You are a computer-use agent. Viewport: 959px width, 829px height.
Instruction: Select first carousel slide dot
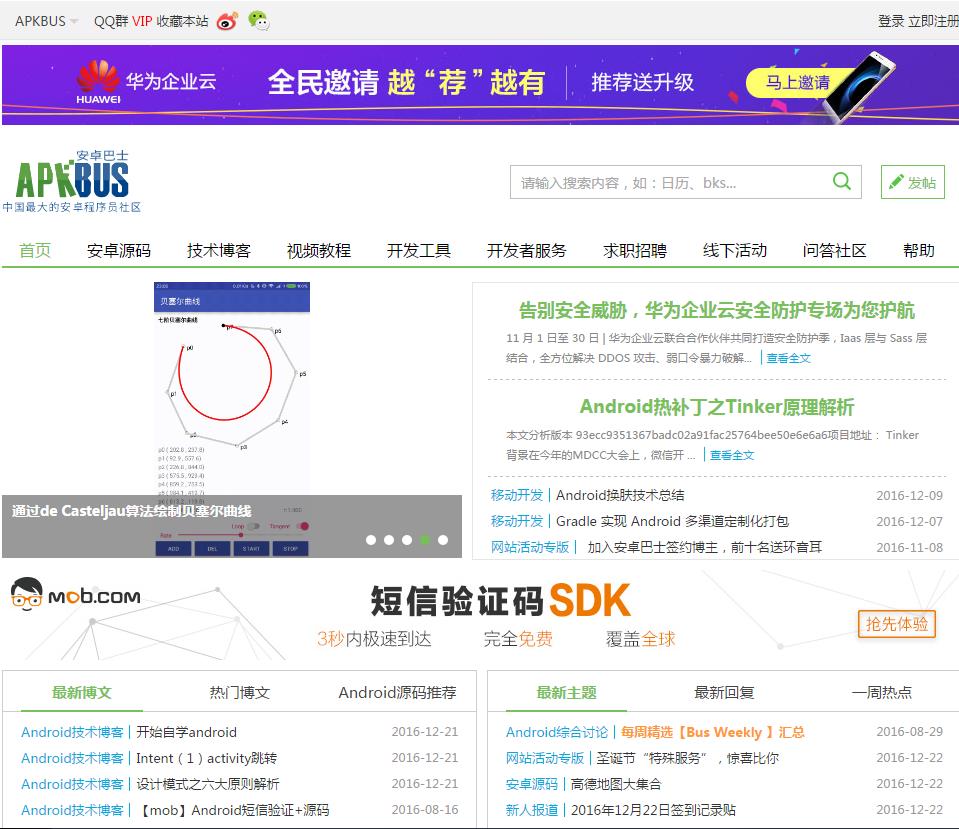point(371,540)
